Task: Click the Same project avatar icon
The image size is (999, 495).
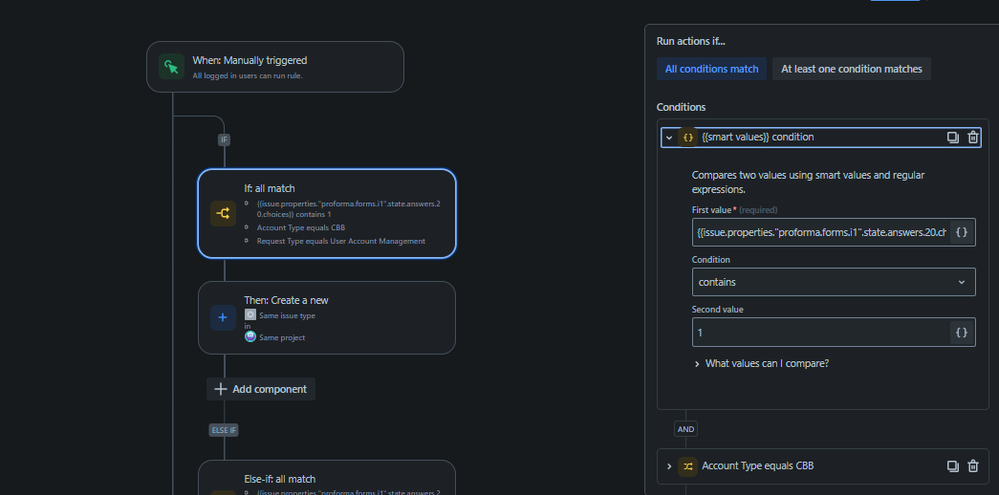Action: click(x=250, y=337)
